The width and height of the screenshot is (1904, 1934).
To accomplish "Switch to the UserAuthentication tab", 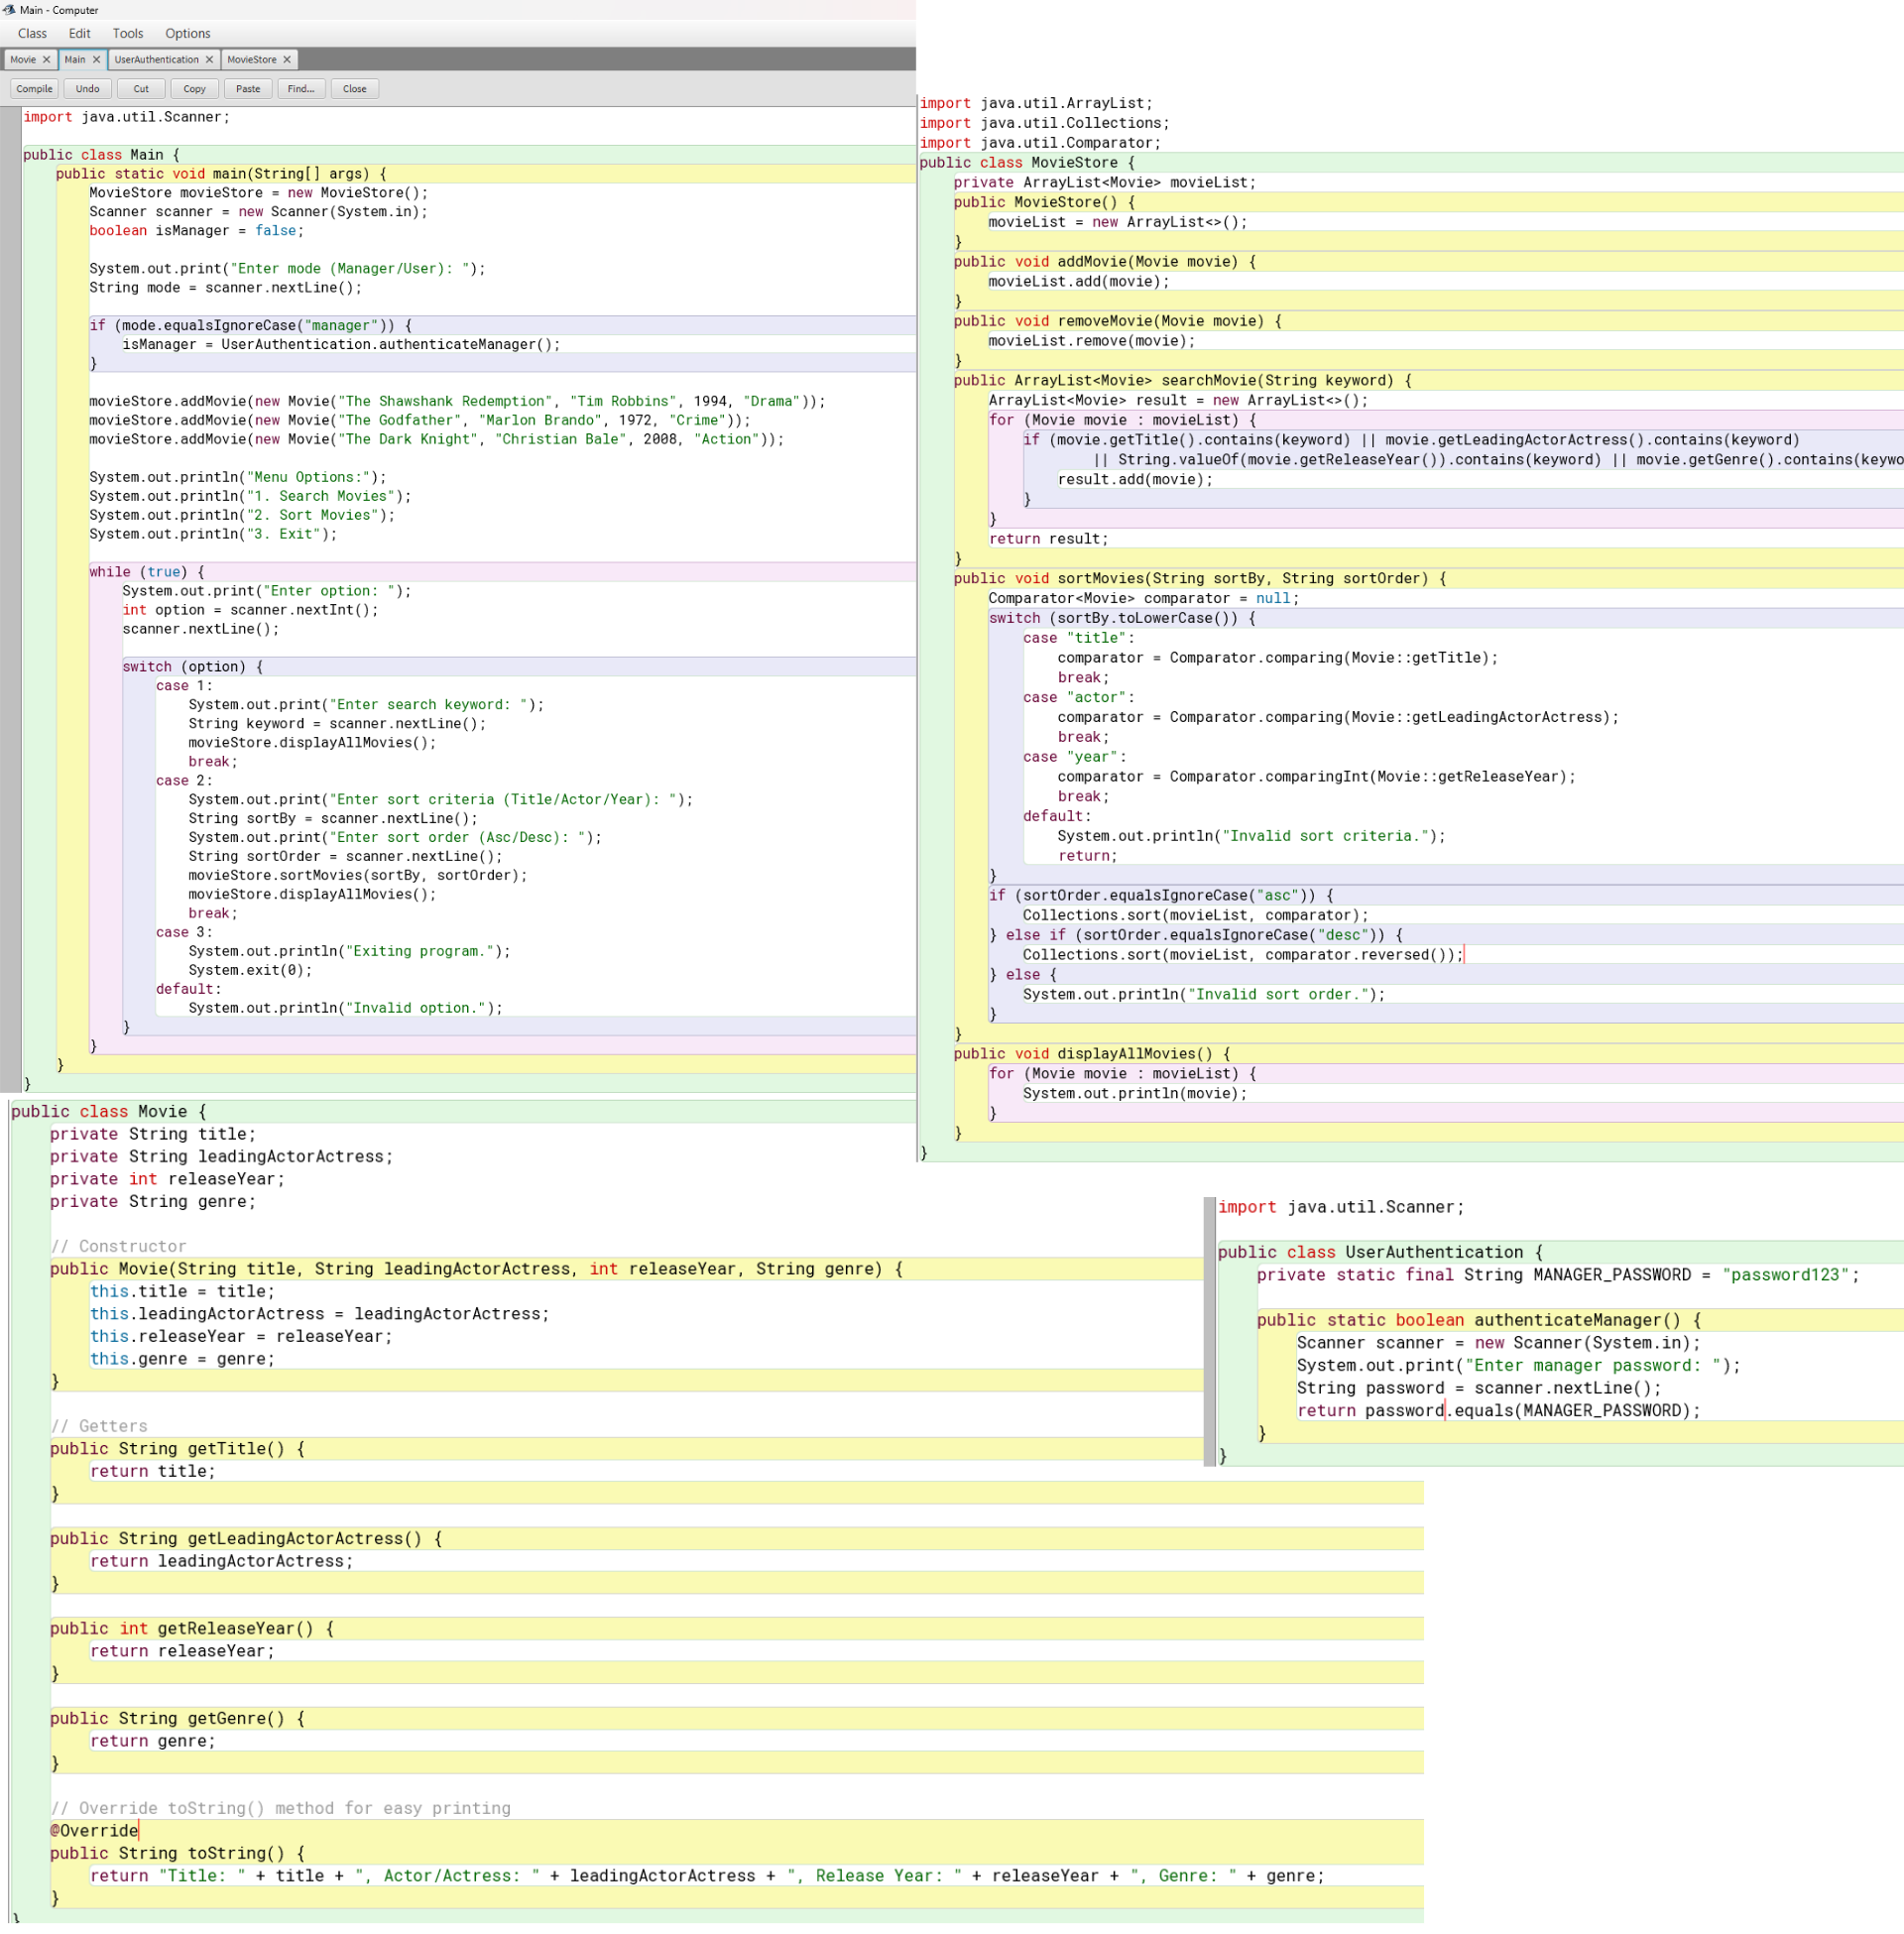I will pos(155,59).
